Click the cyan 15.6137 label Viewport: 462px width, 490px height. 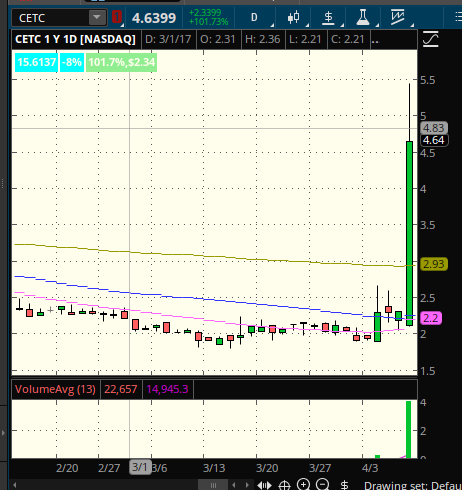(36, 62)
